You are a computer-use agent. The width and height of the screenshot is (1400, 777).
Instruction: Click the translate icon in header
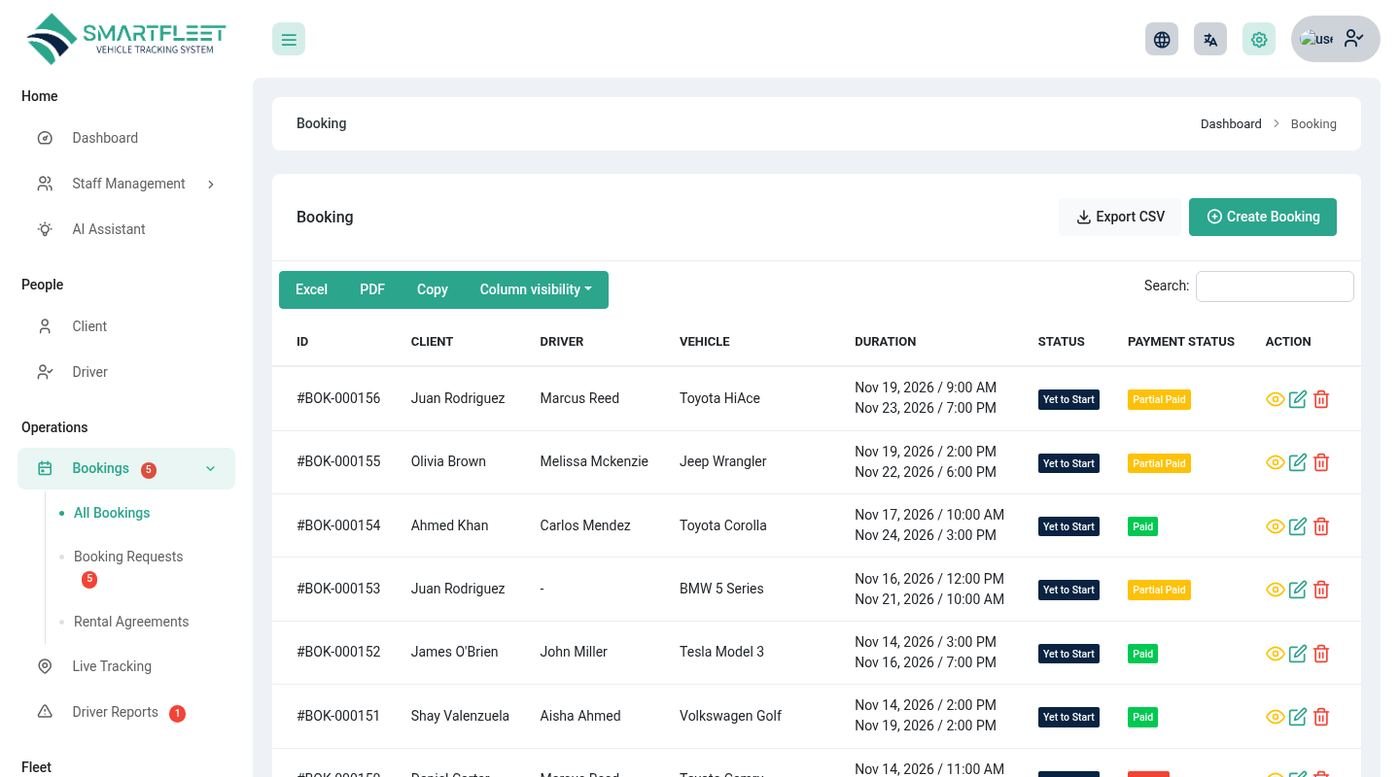tap(1210, 39)
